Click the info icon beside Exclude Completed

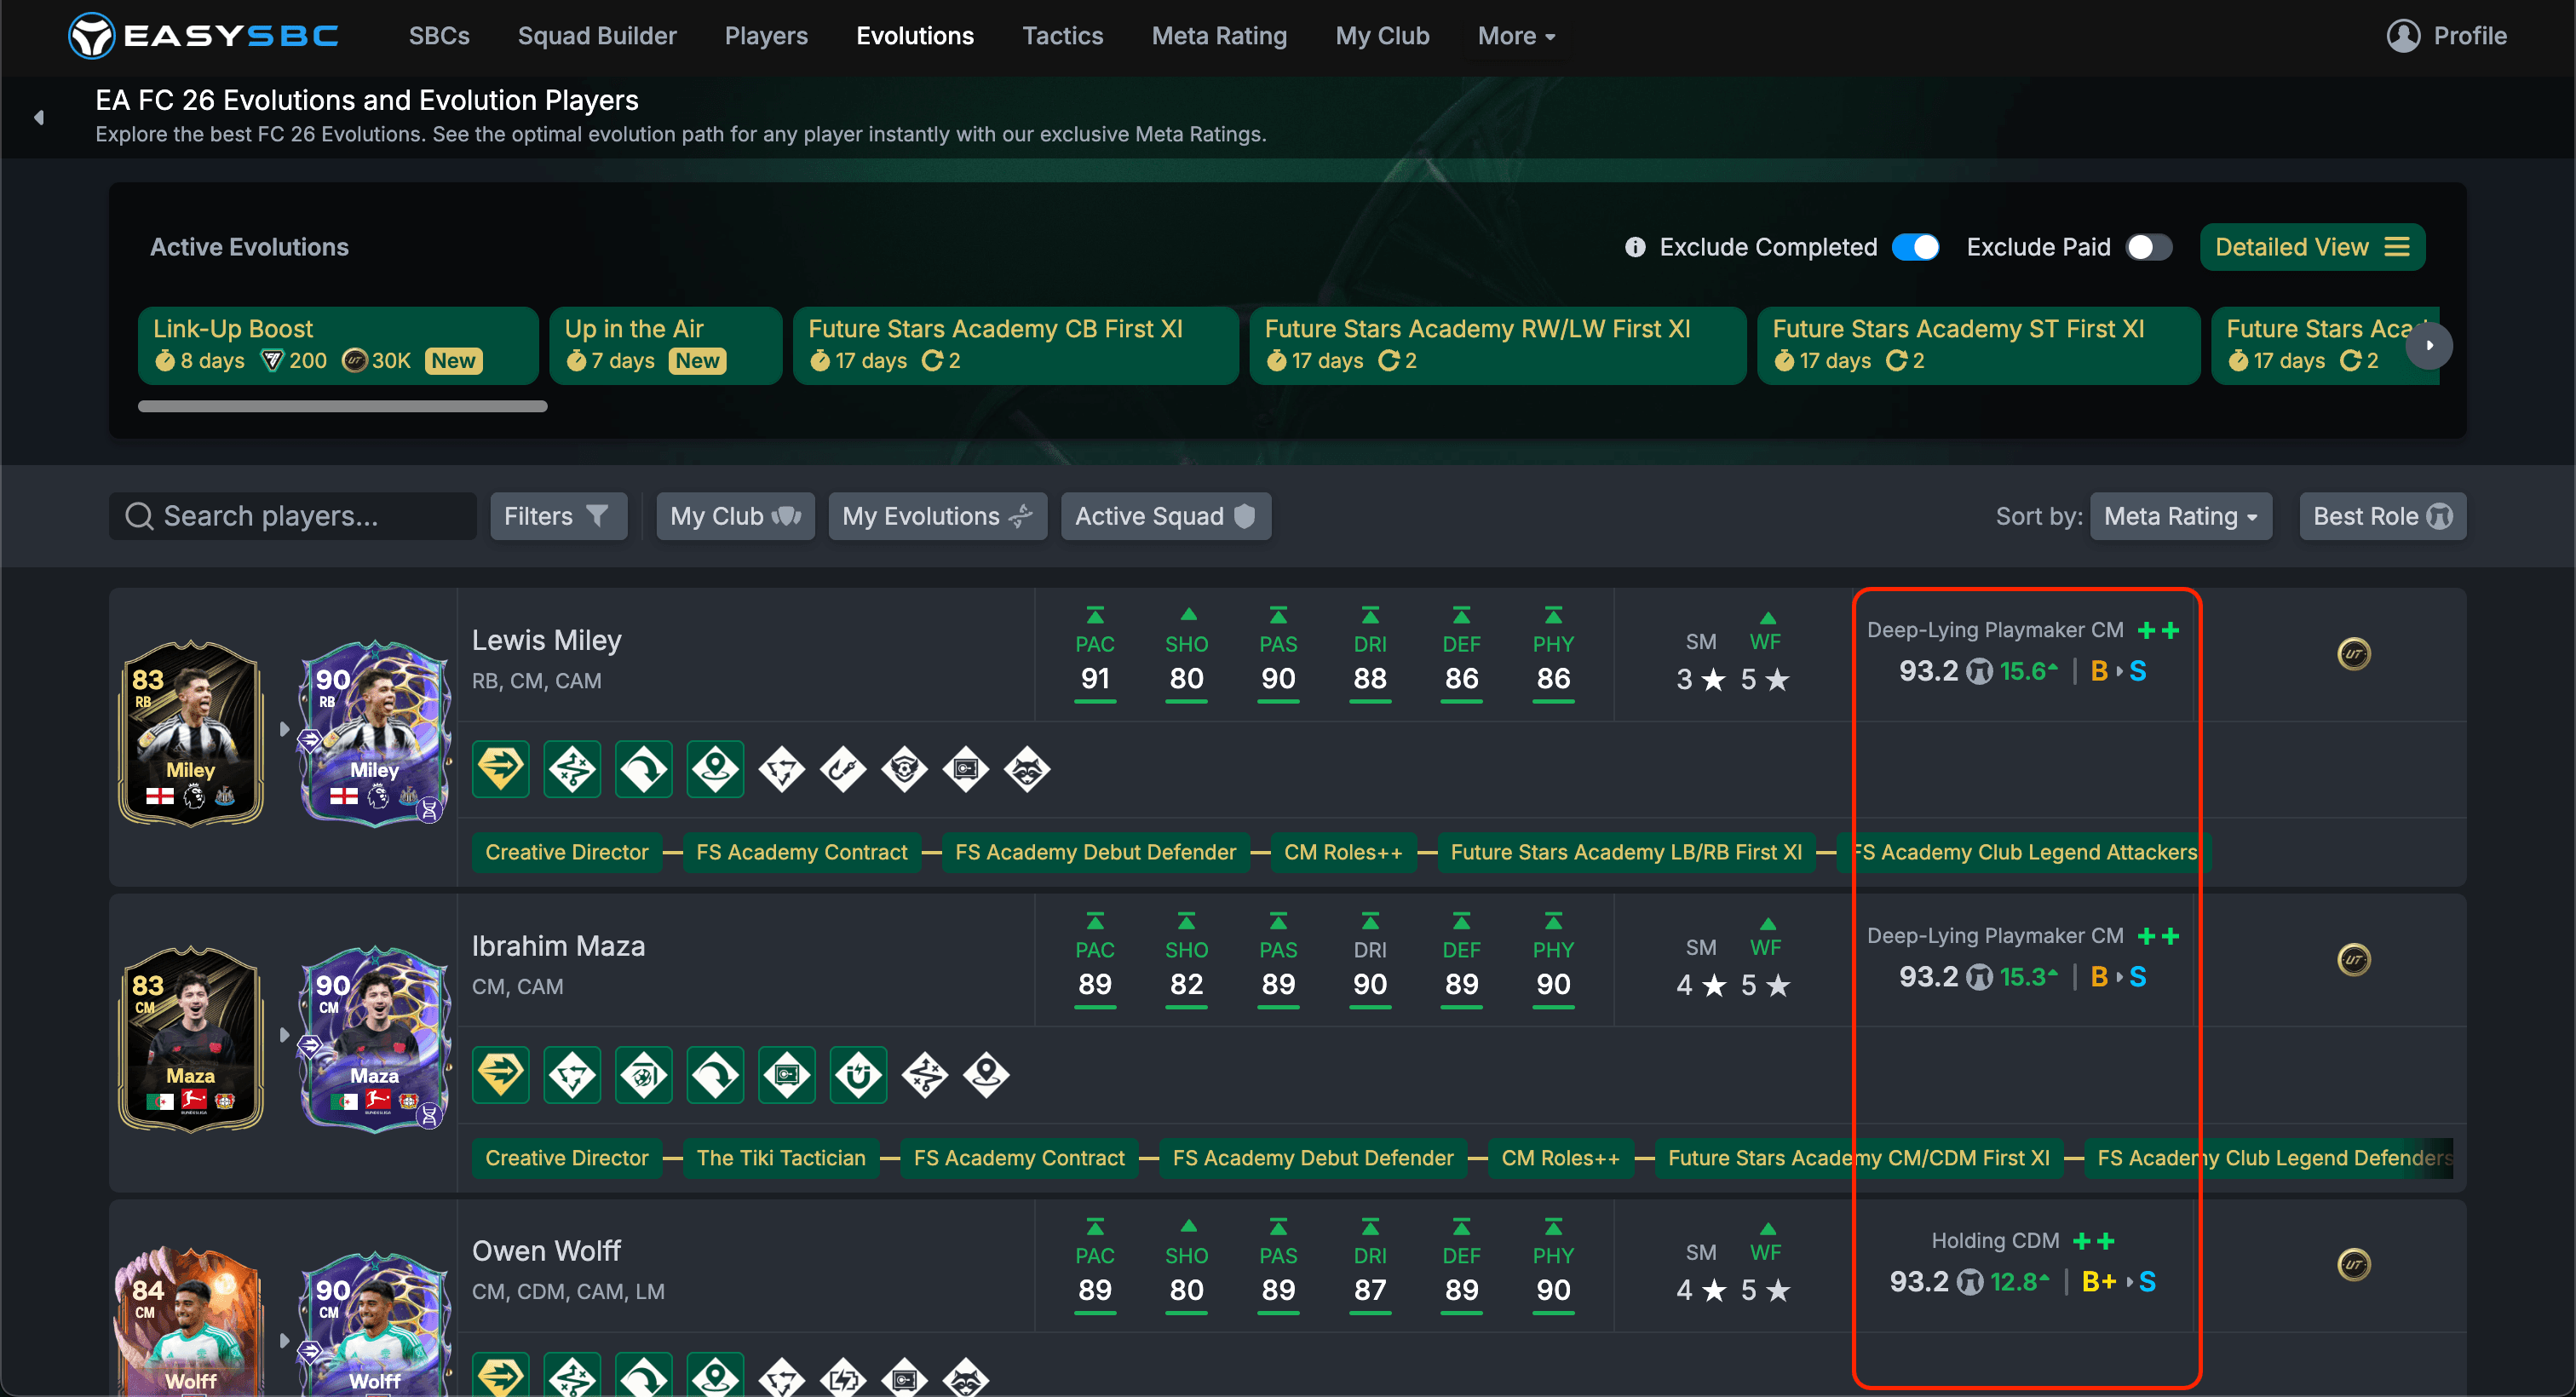pyautogui.click(x=1635, y=247)
